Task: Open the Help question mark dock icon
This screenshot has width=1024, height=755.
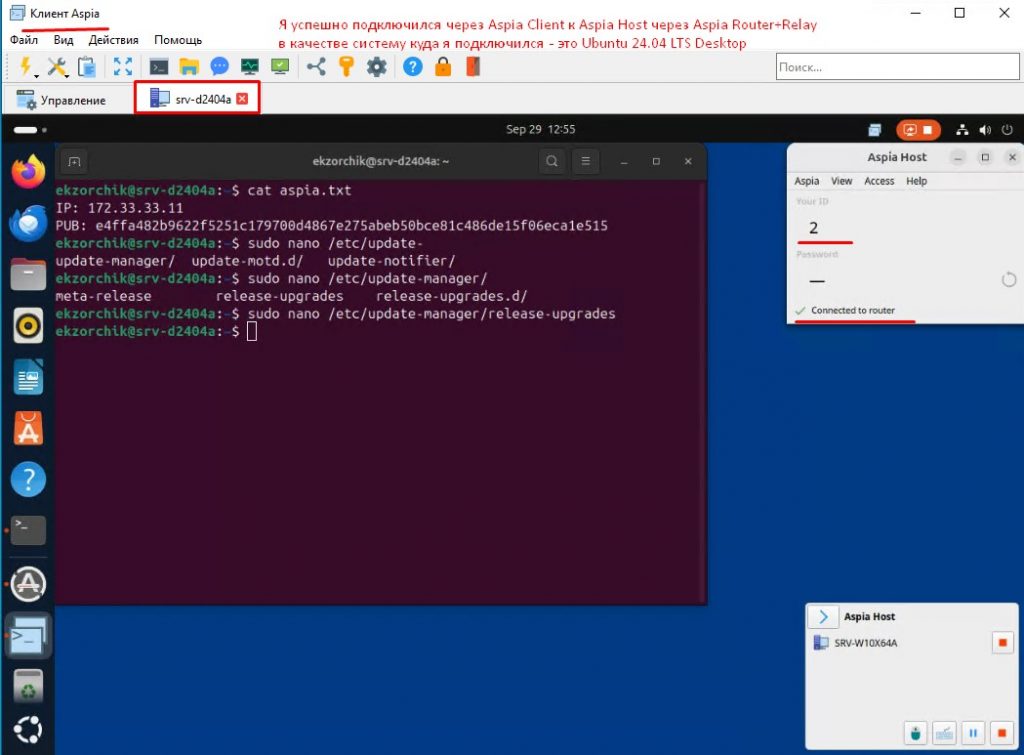Action: (28, 480)
